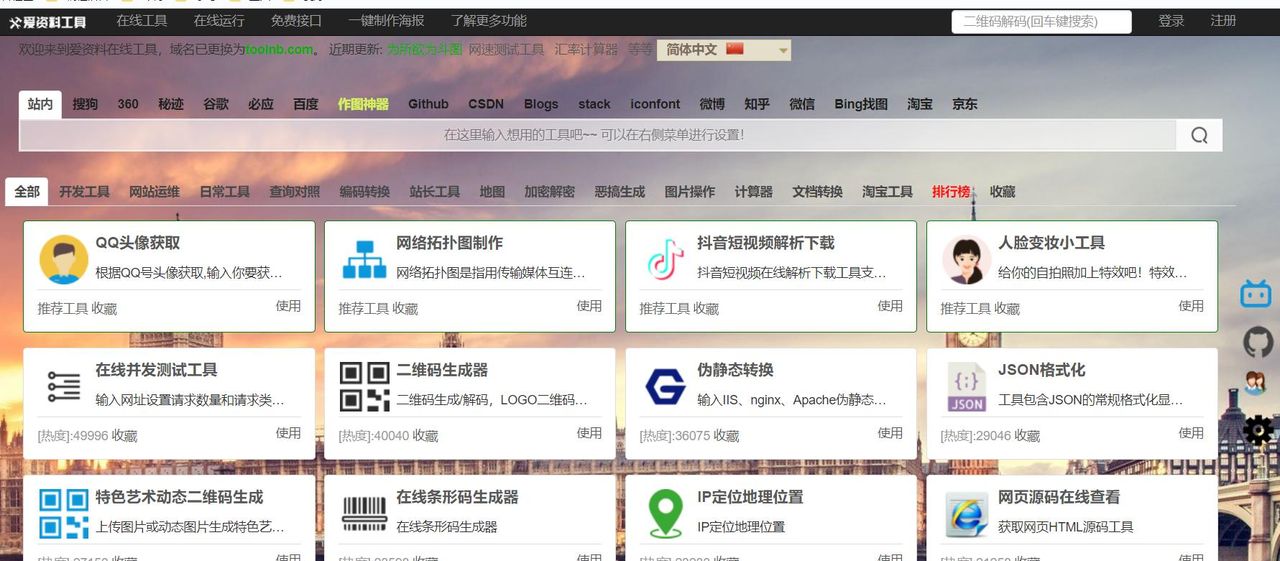Switch to the 开发工具 category tab
Screen dimensions: 1280x561
pyautogui.click(x=84, y=192)
